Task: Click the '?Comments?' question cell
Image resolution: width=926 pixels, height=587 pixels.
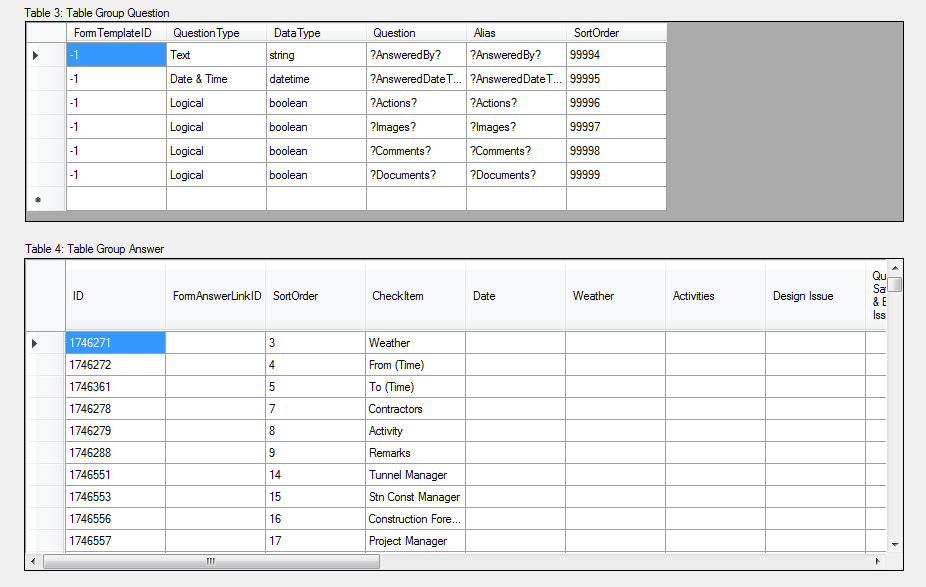Action: 416,151
